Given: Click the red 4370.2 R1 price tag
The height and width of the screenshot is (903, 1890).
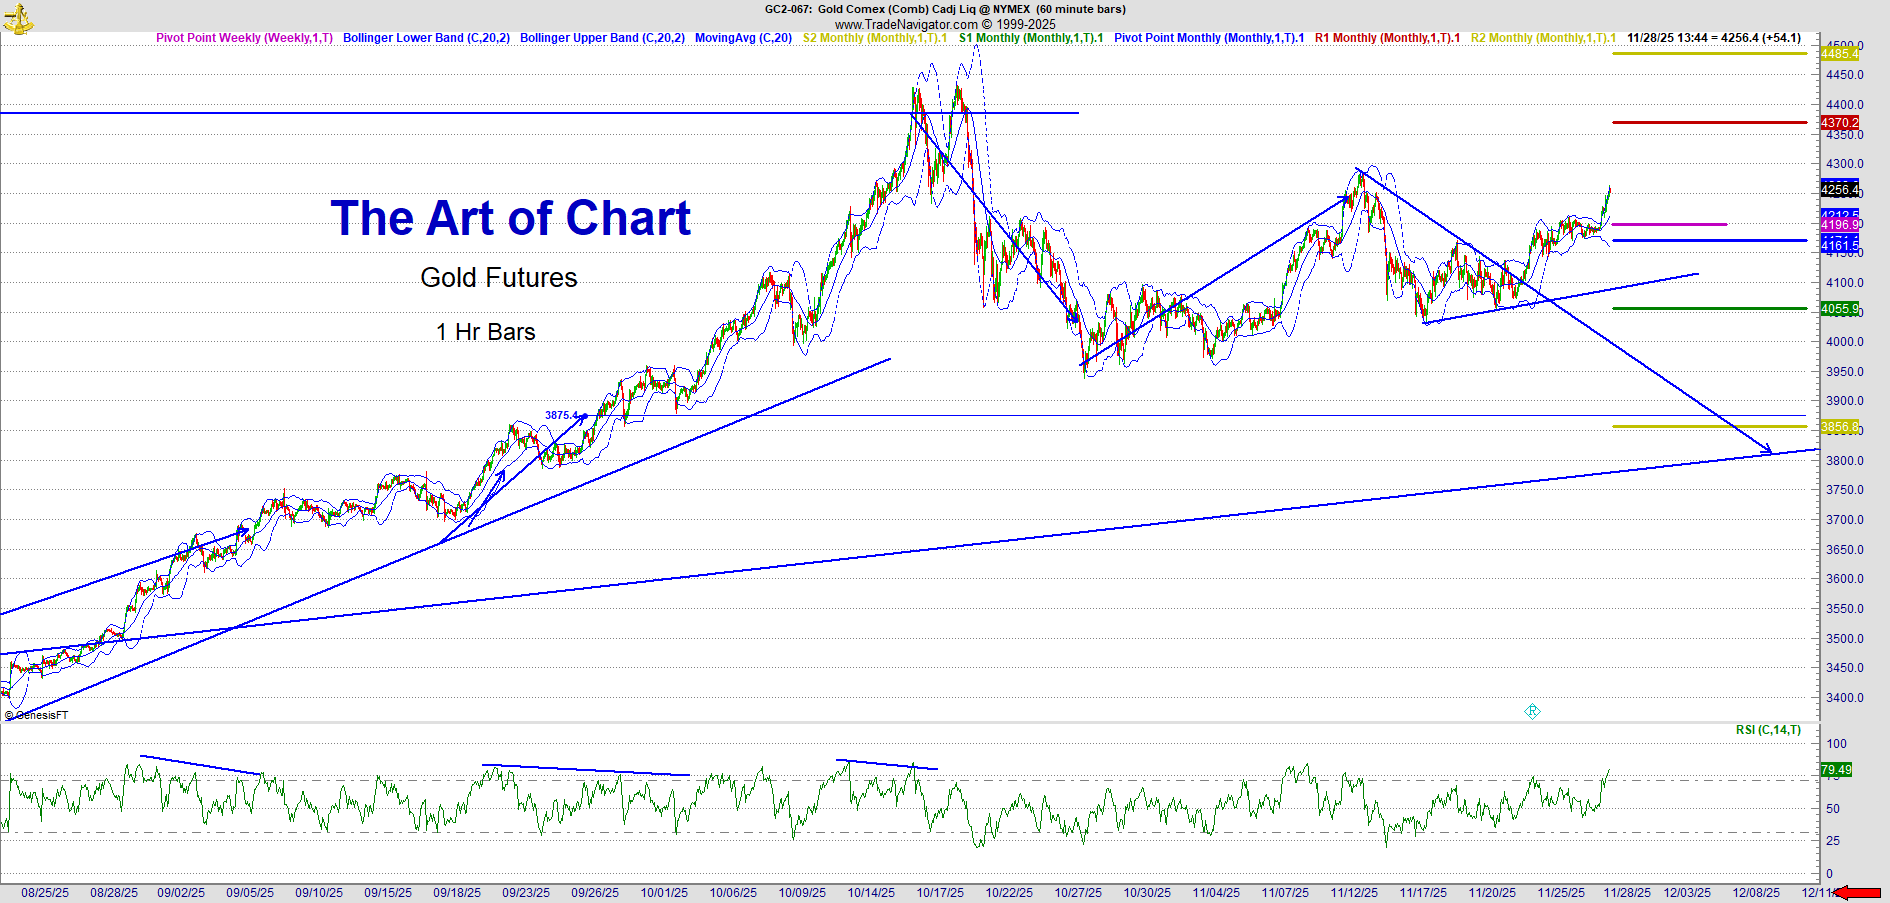Looking at the screenshot, I should coord(1839,123).
